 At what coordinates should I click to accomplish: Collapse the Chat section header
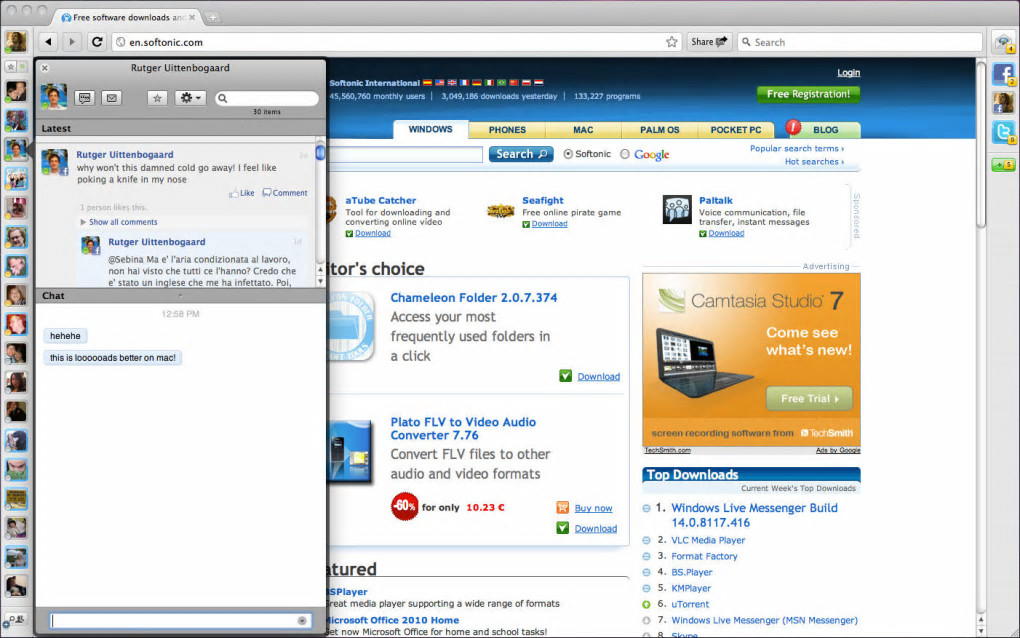(x=180, y=296)
